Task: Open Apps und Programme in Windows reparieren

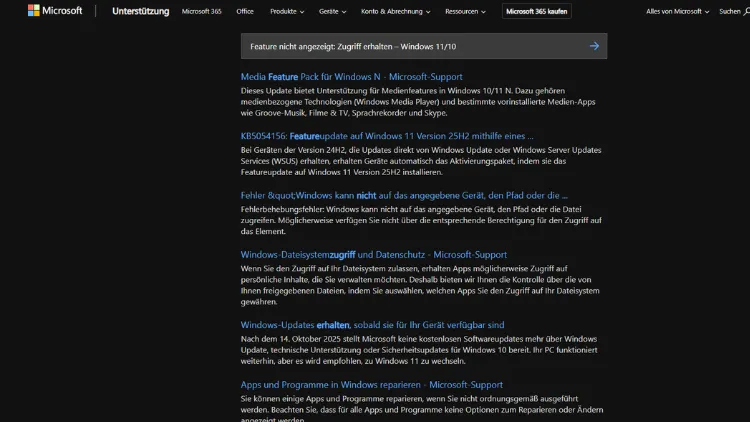Action: click(372, 385)
